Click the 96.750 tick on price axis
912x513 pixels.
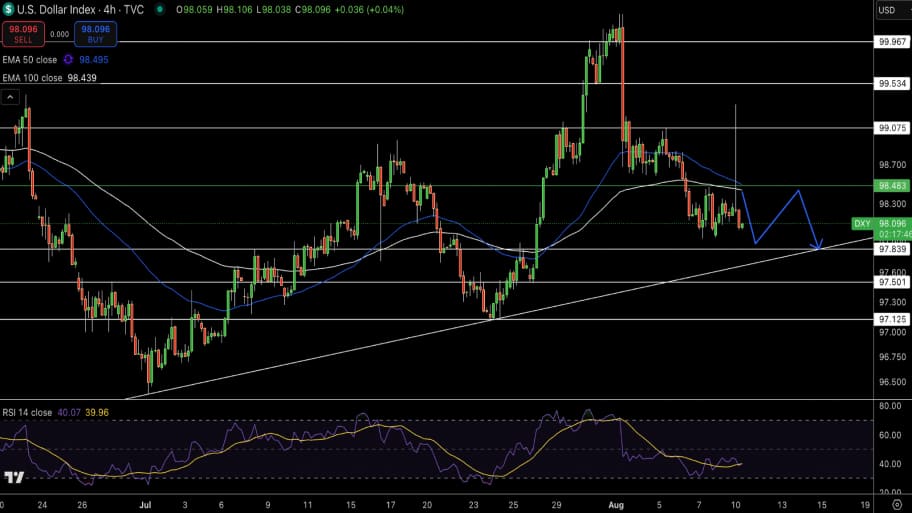[x=892, y=357]
